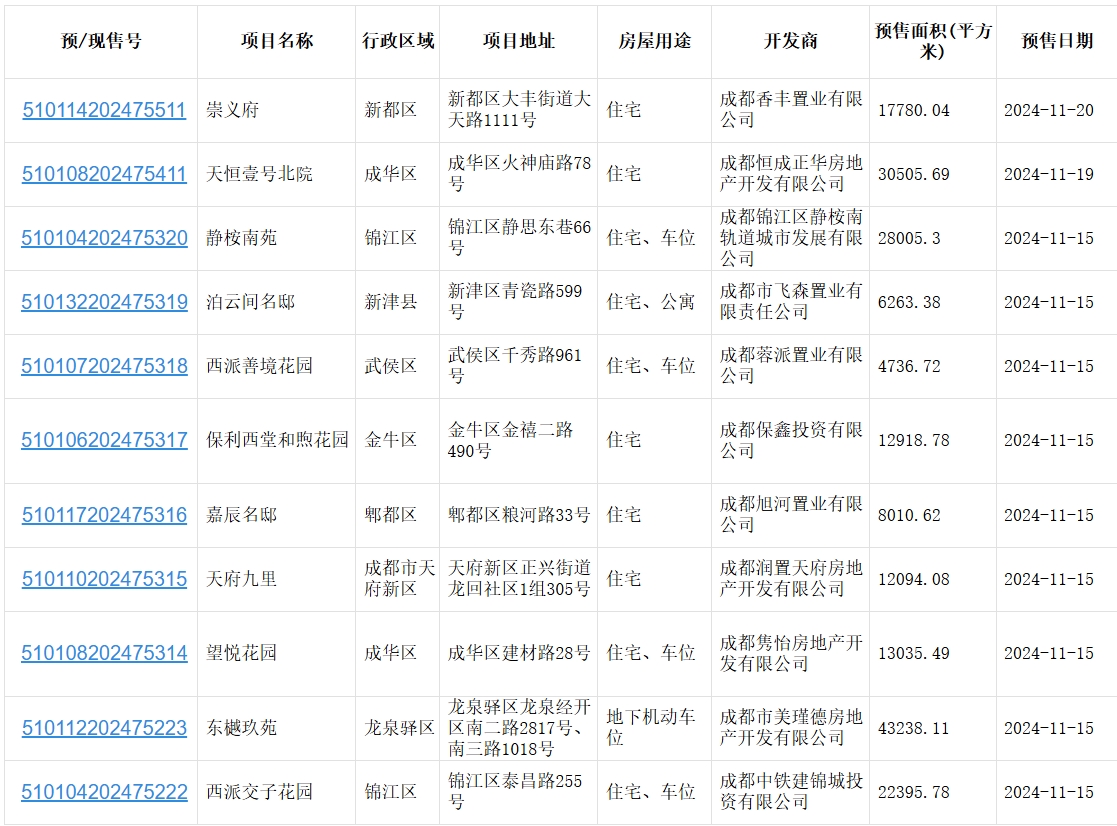This screenshot has height=826, width=1117.
Task: Click address 锦江区静思东巷66号
Action: 519,239
